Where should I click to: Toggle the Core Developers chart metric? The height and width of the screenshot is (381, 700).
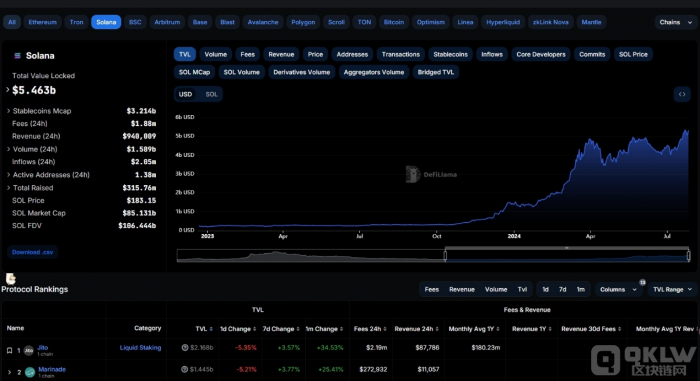tap(541, 54)
